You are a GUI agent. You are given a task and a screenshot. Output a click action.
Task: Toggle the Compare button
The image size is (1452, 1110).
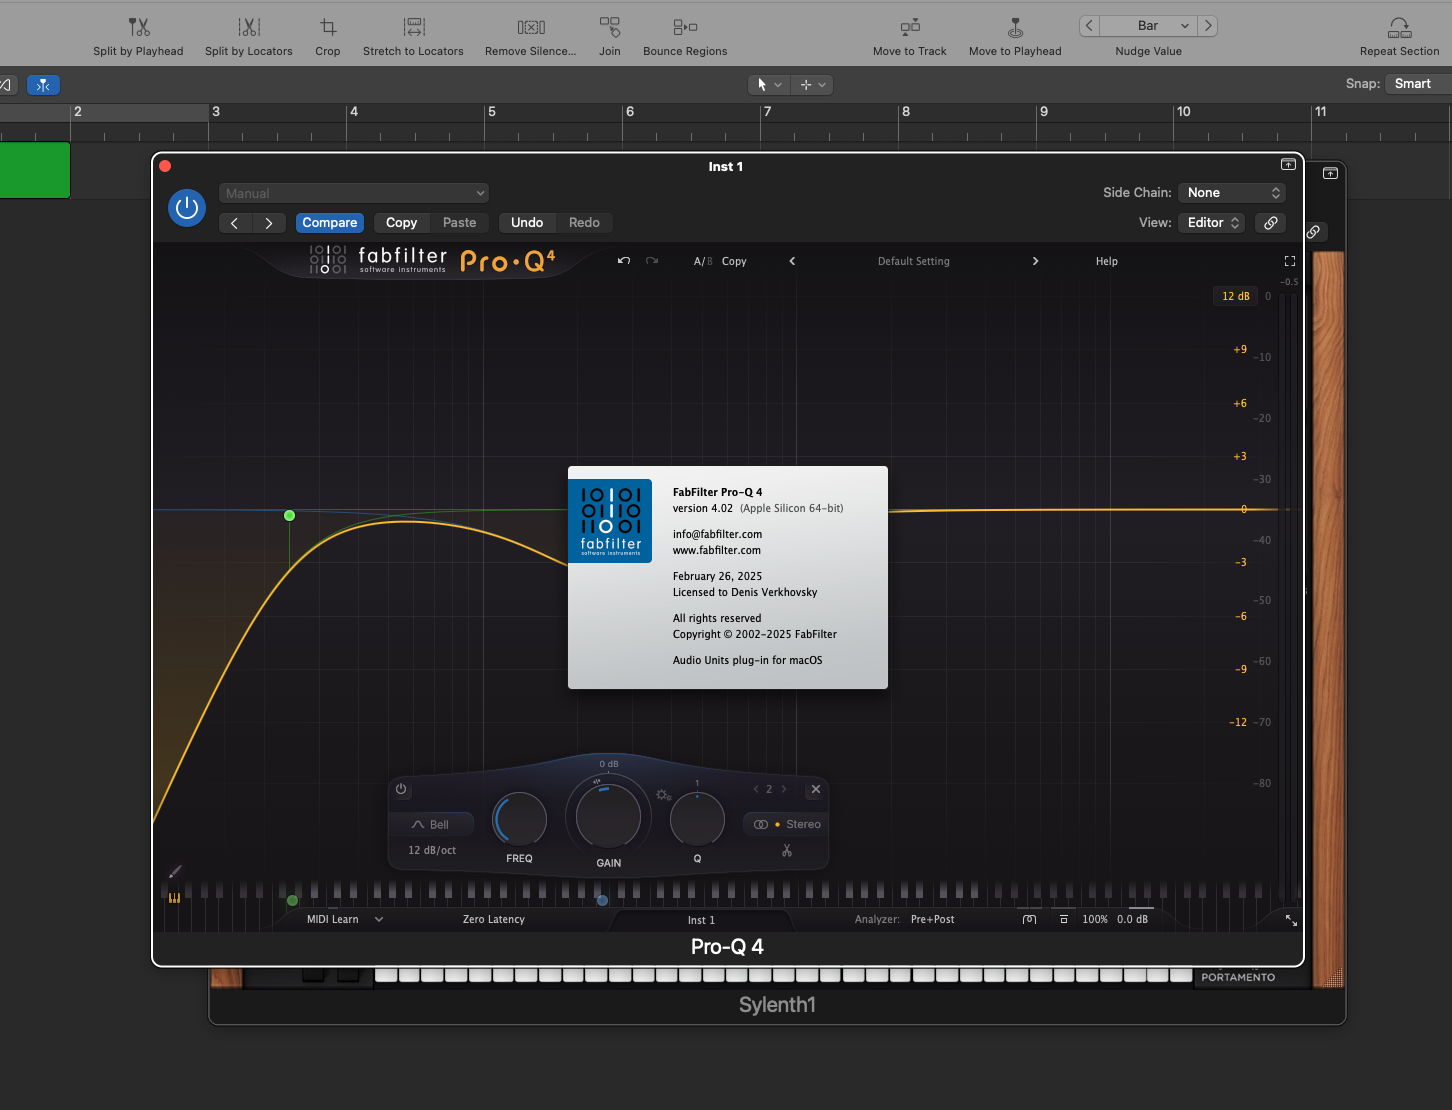point(329,223)
